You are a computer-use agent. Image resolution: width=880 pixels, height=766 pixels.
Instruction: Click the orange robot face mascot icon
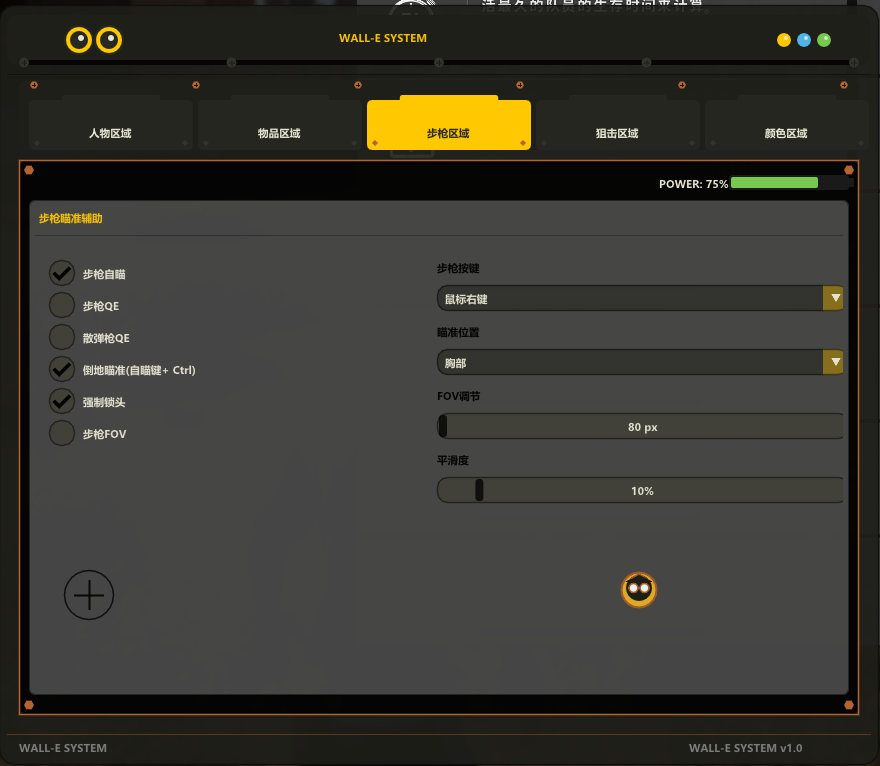pos(638,590)
